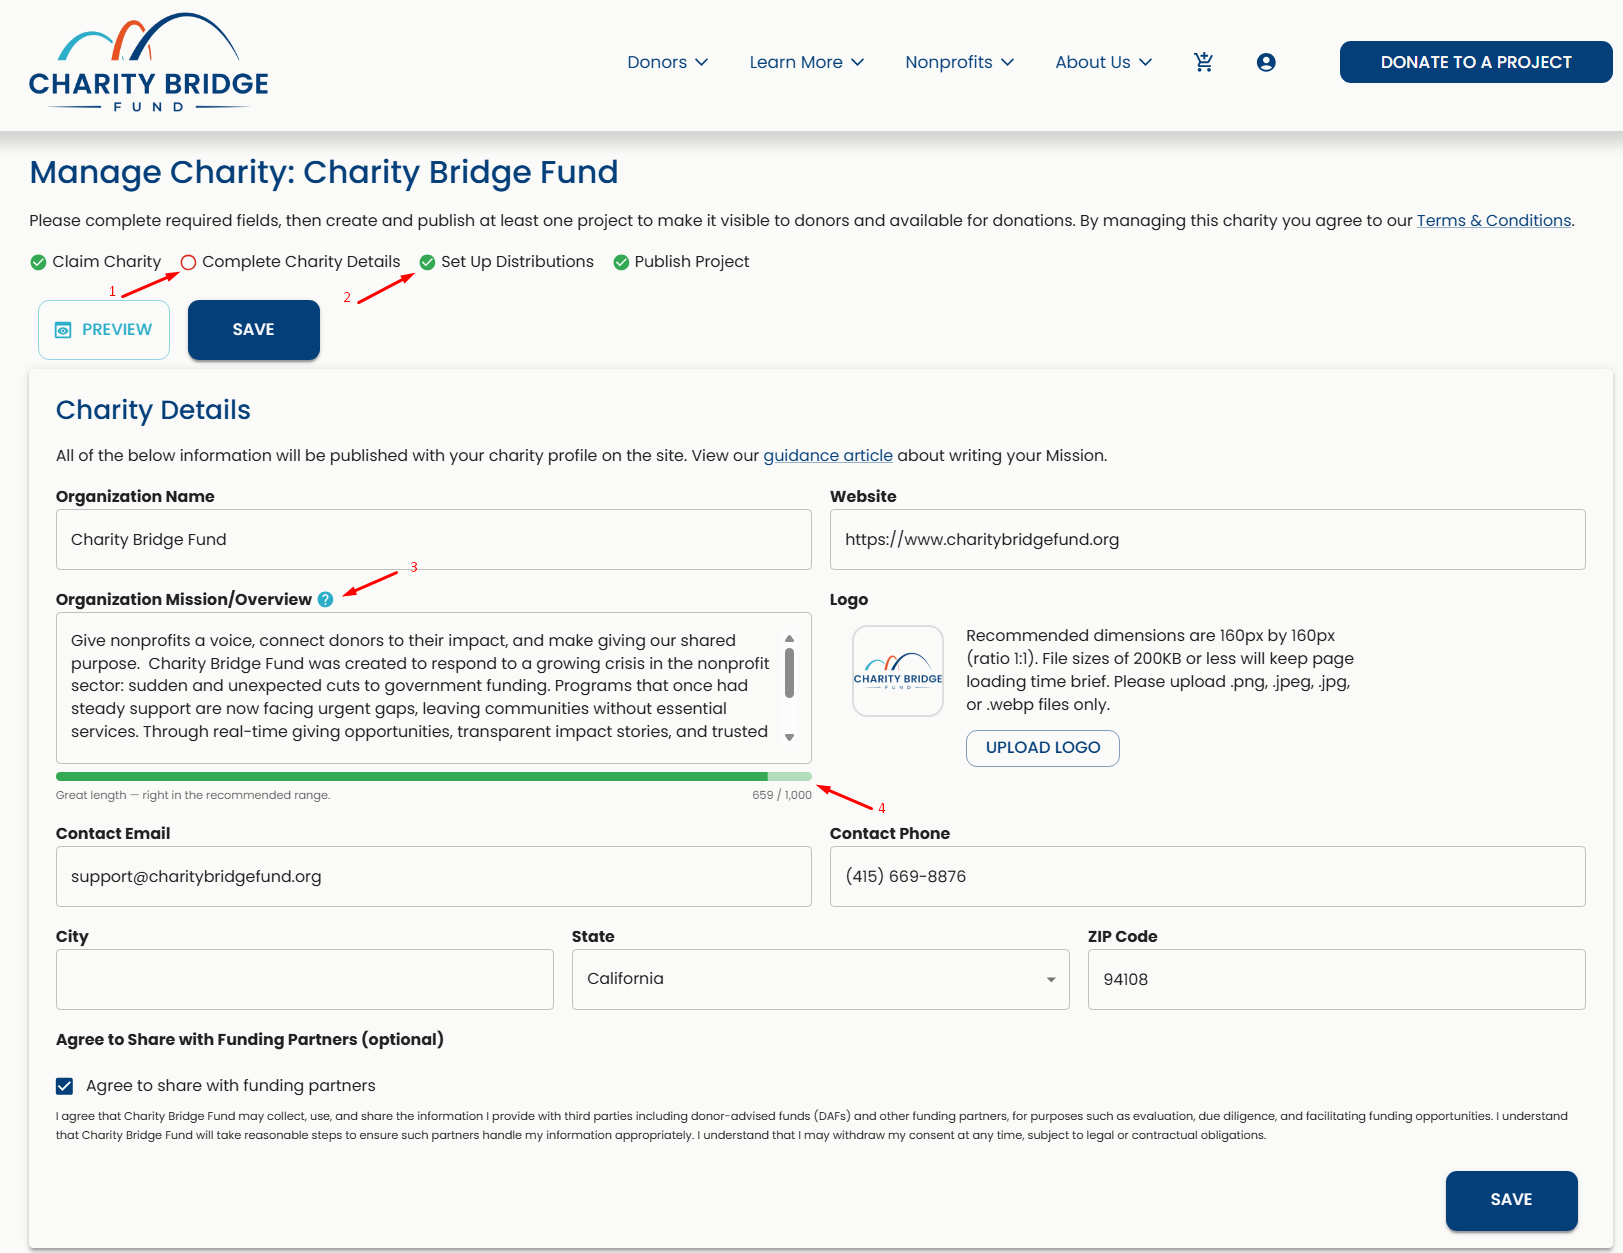Image resolution: width=1623 pixels, height=1253 pixels.
Task: Expand the About Us menu
Action: [x=1104, y=62]
